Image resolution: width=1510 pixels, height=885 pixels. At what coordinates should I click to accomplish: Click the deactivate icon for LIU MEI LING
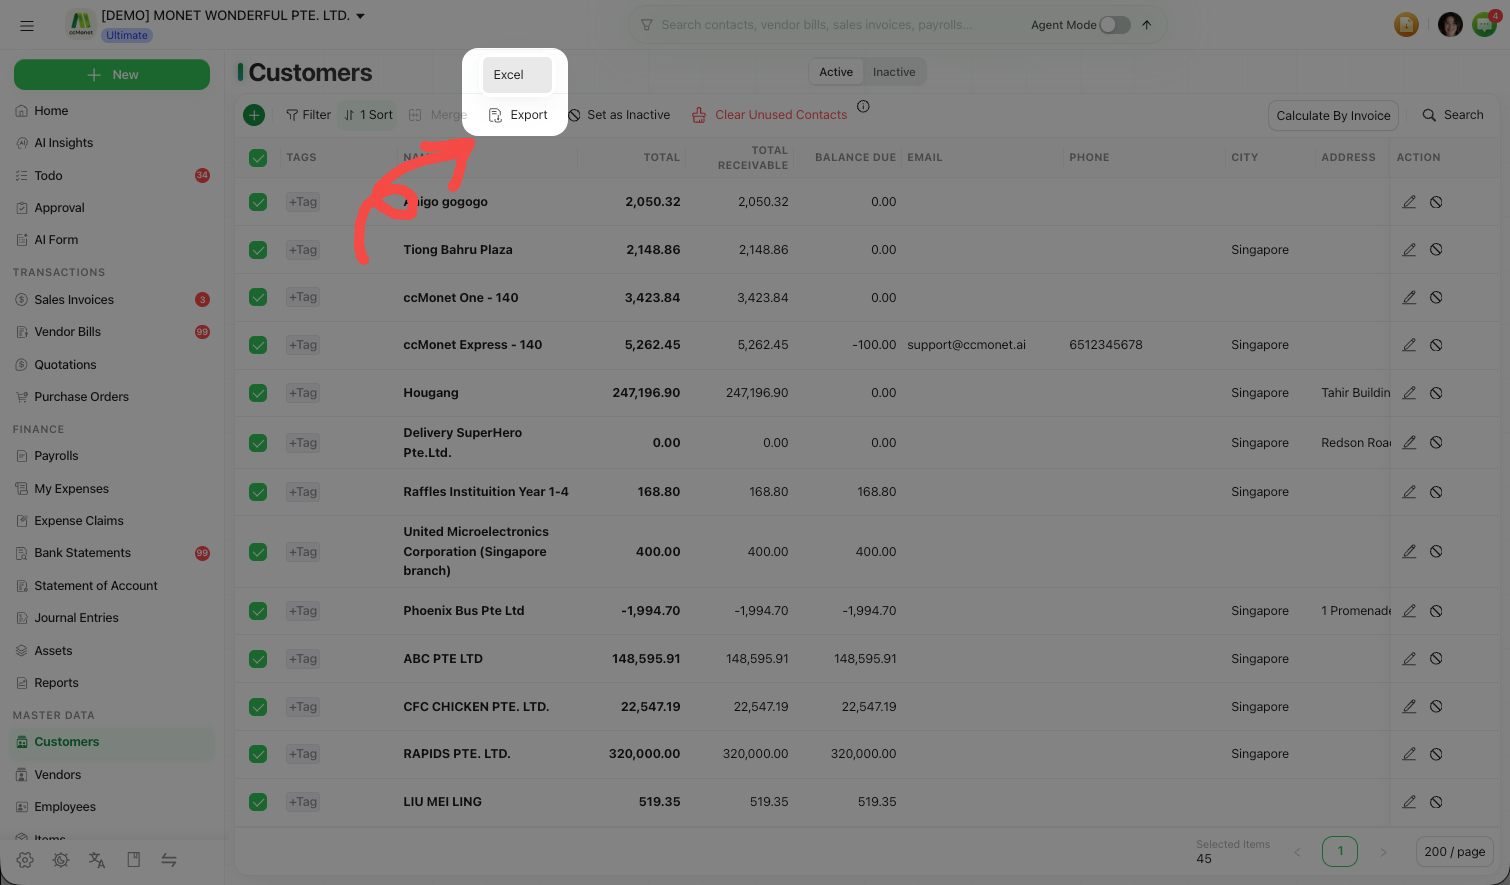tap(1436, 802)
